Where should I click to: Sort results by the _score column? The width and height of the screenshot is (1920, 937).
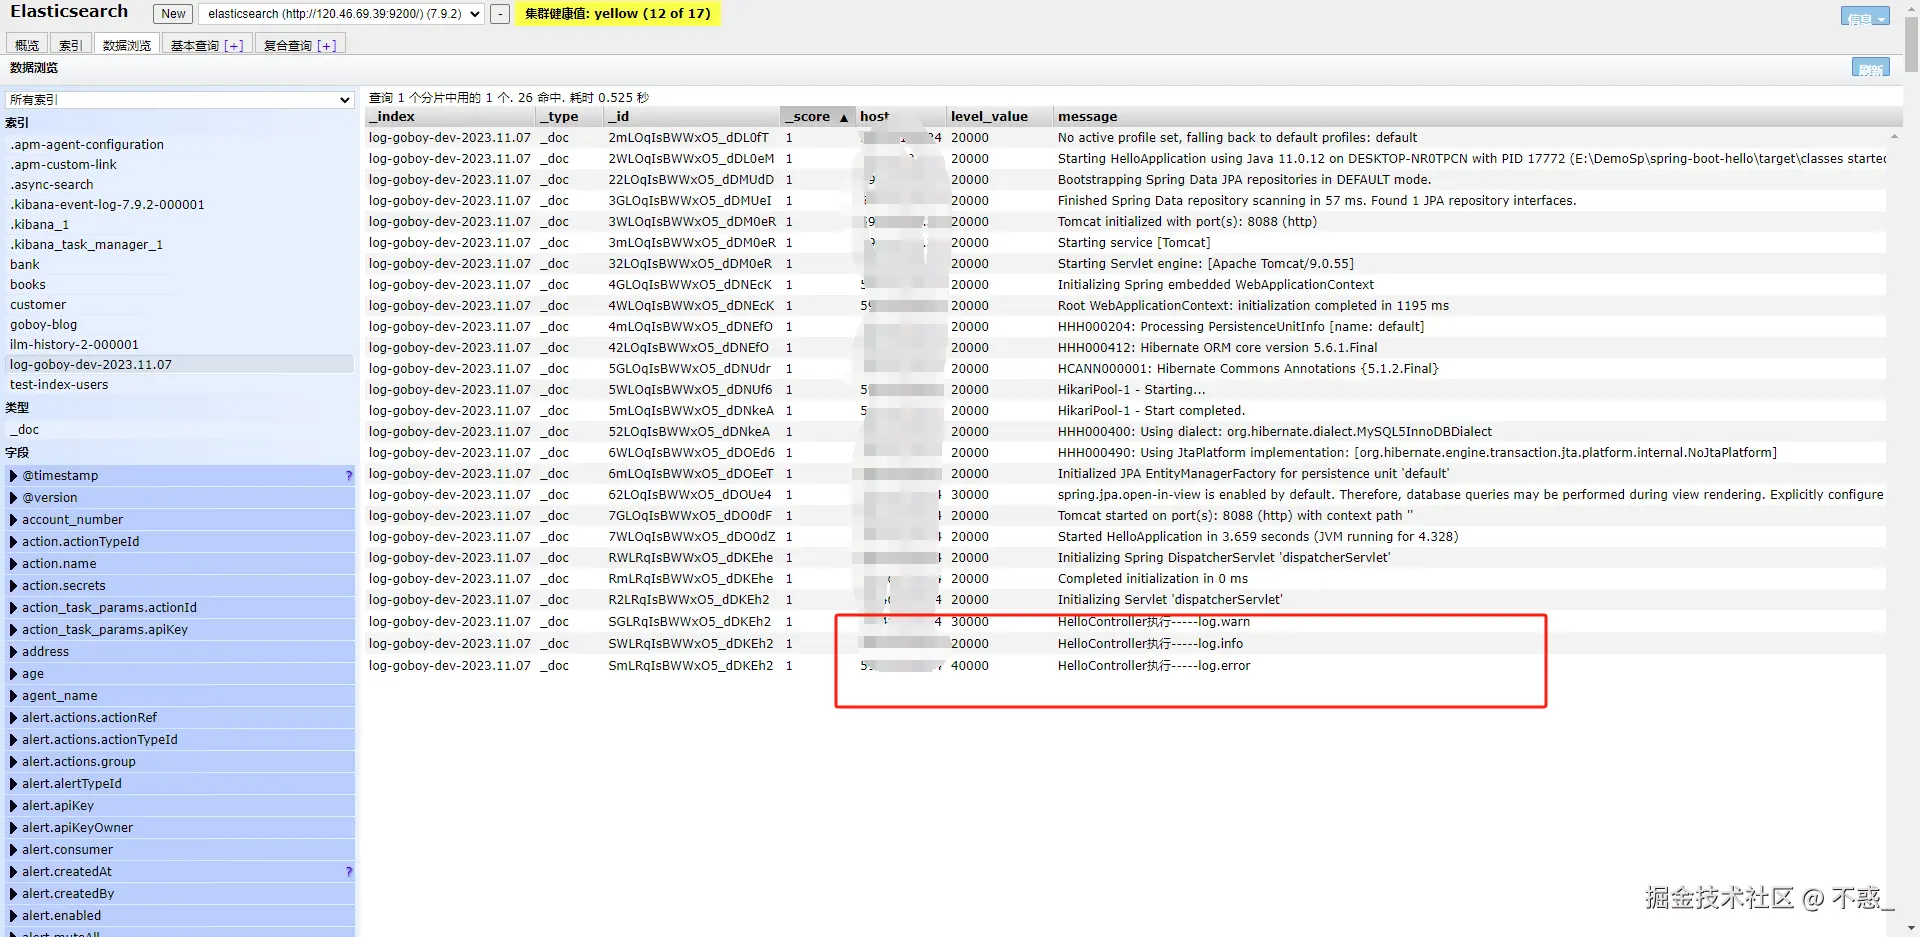(x=817, y=117)
